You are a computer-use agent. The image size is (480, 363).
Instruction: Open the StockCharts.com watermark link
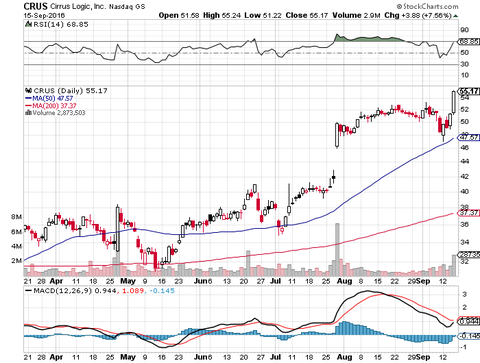coord(427,6)
